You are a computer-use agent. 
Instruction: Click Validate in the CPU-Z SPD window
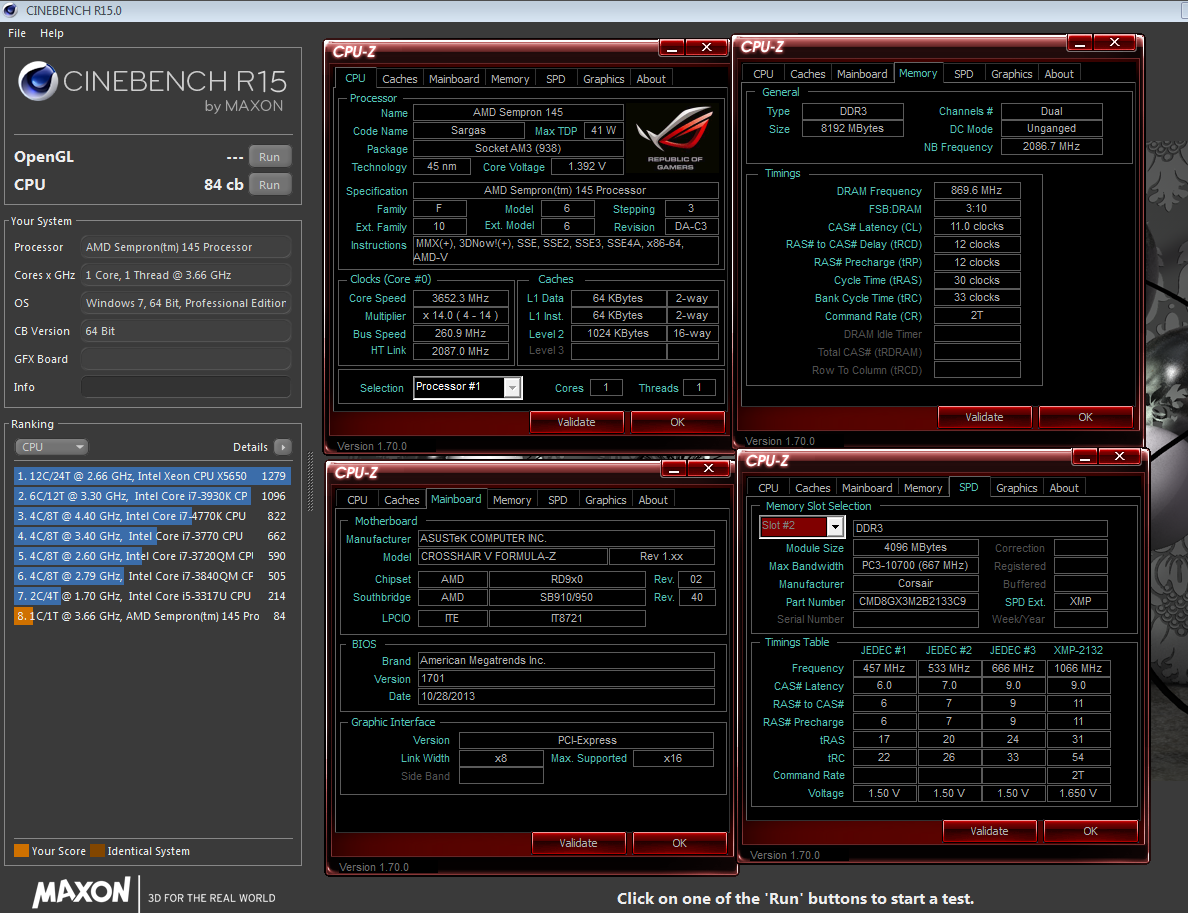click(x=989, y=831)
